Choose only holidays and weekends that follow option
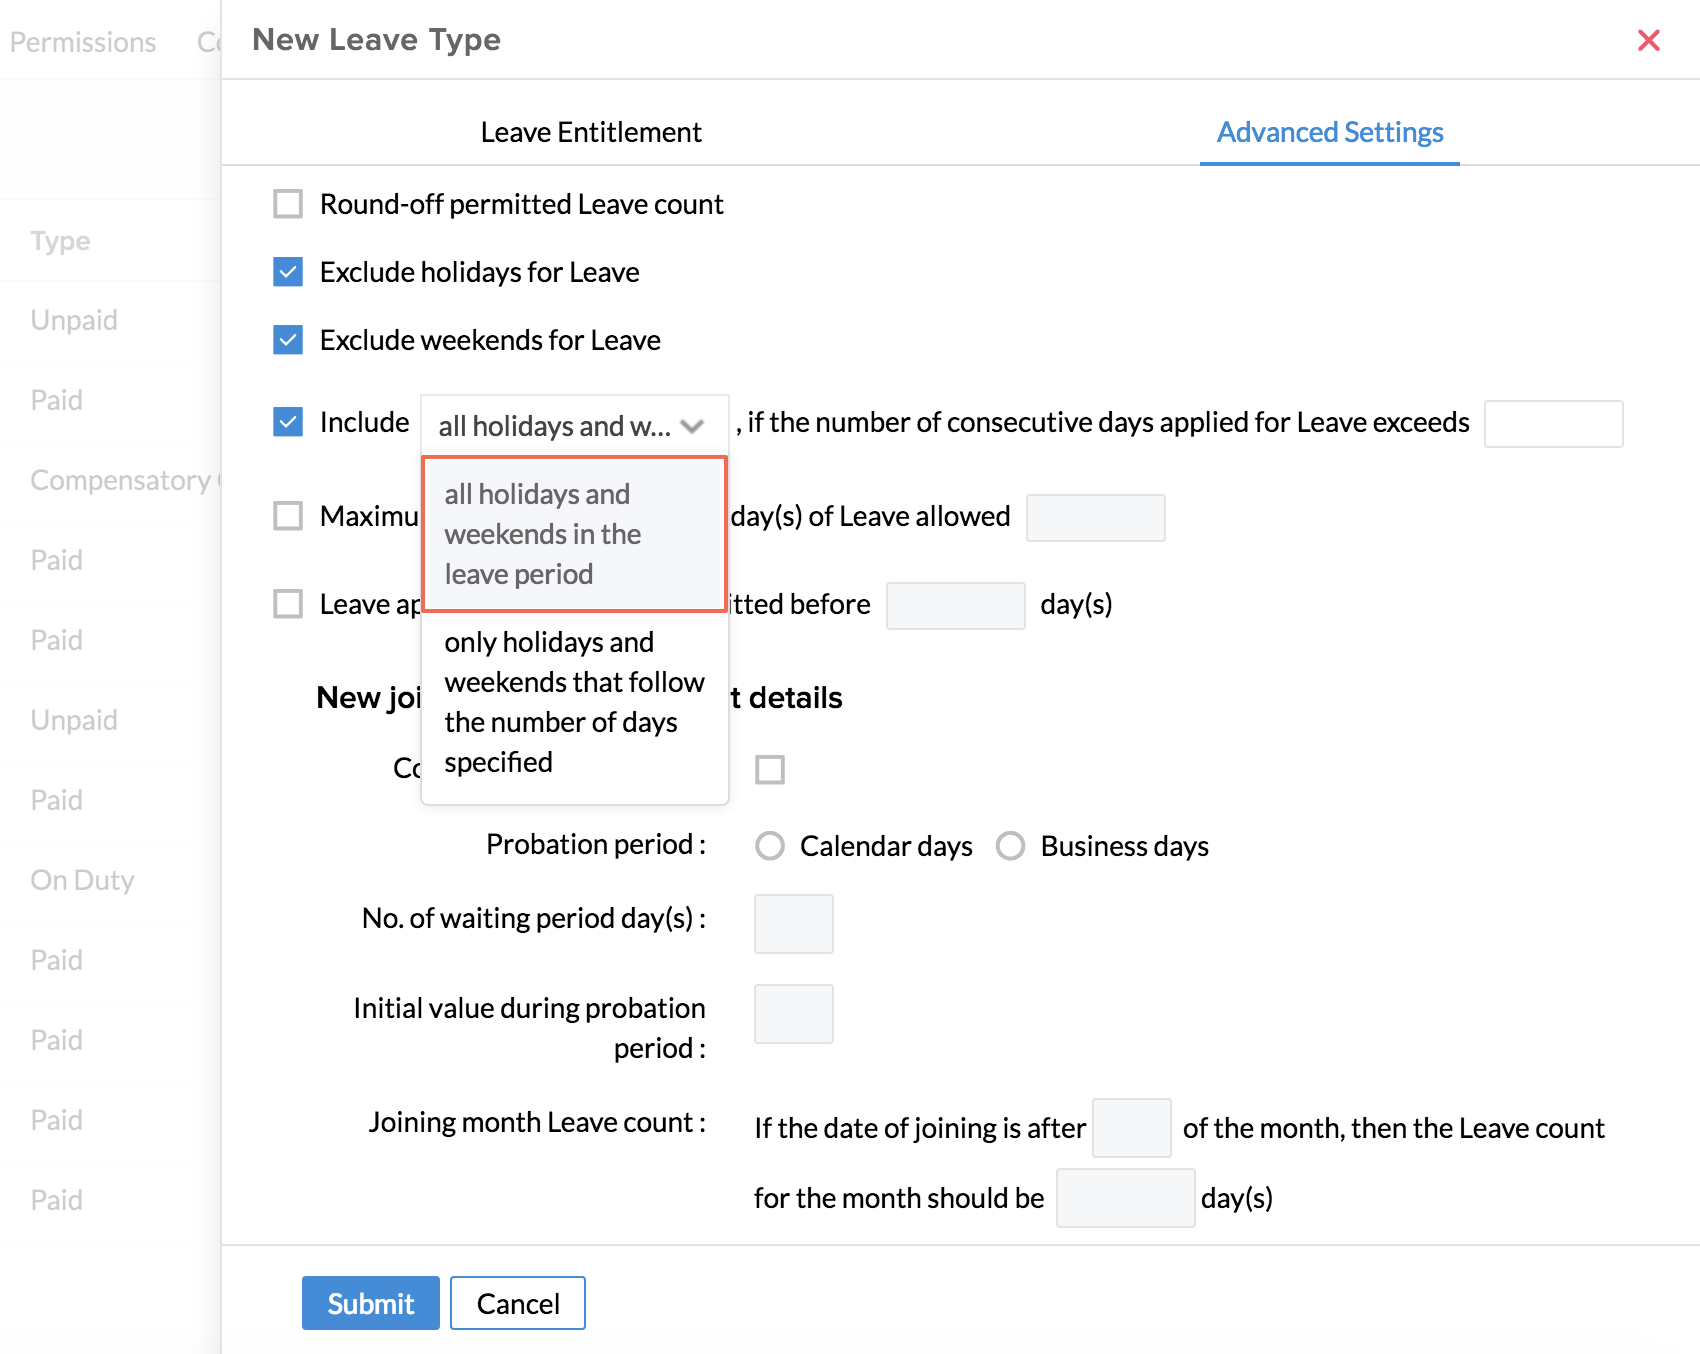Screen dimensions: 1700x1354 click(573, 702)
